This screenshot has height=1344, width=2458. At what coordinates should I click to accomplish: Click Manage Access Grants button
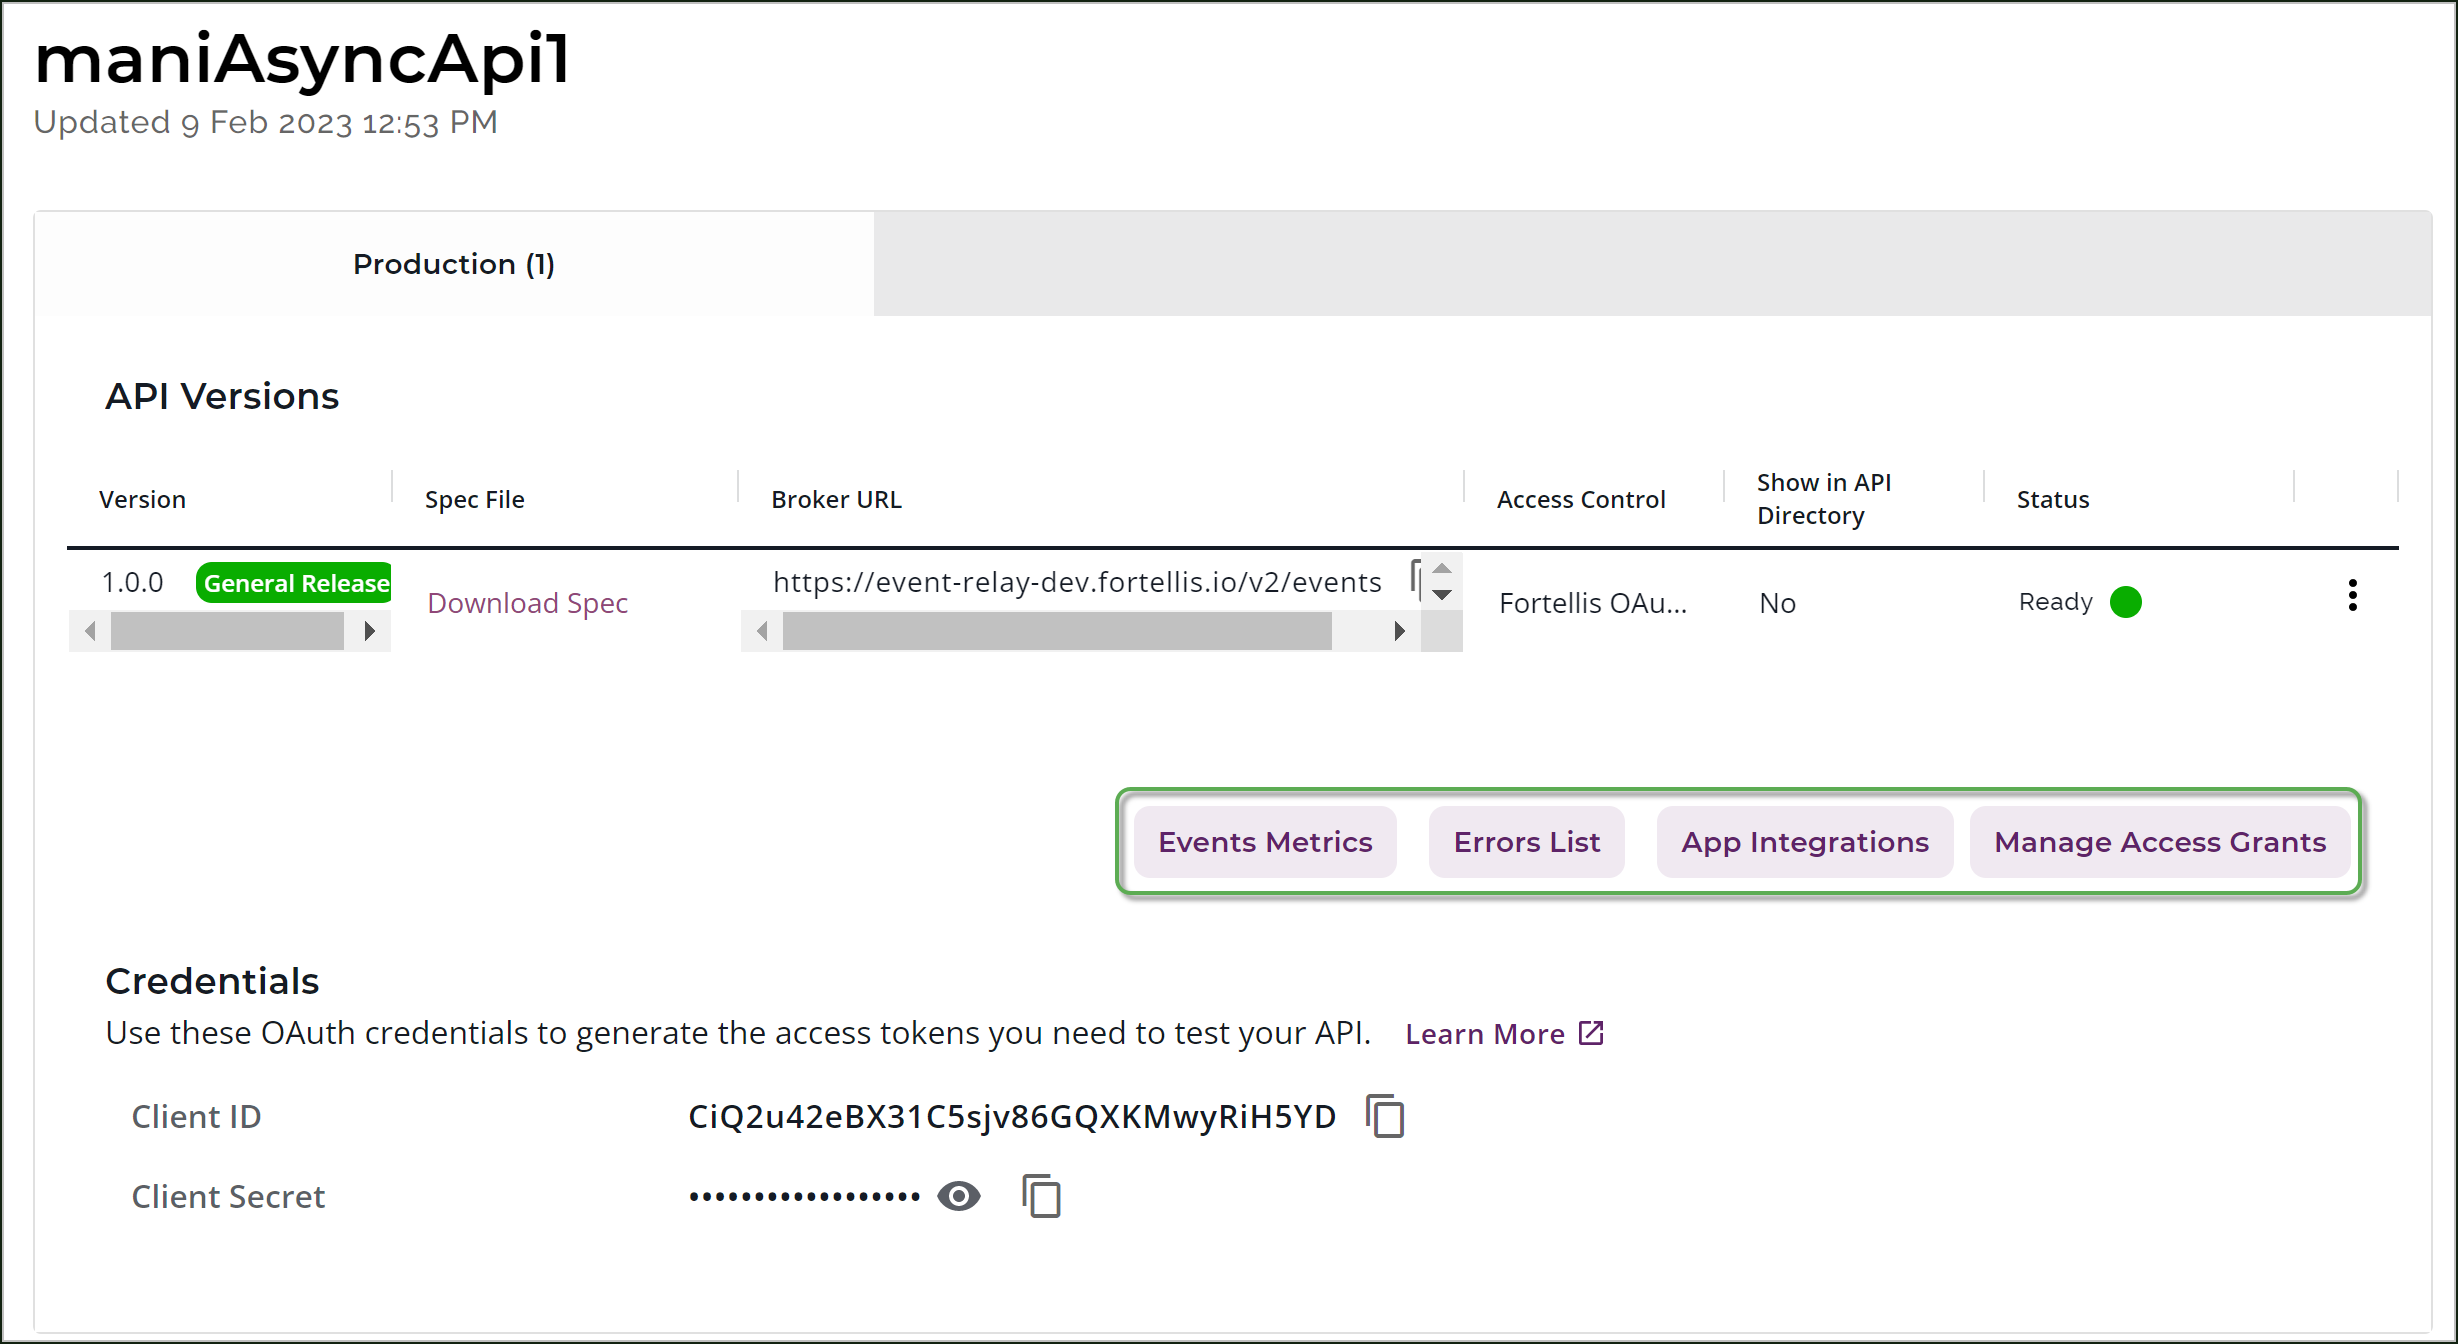(x=2159, y=842)
